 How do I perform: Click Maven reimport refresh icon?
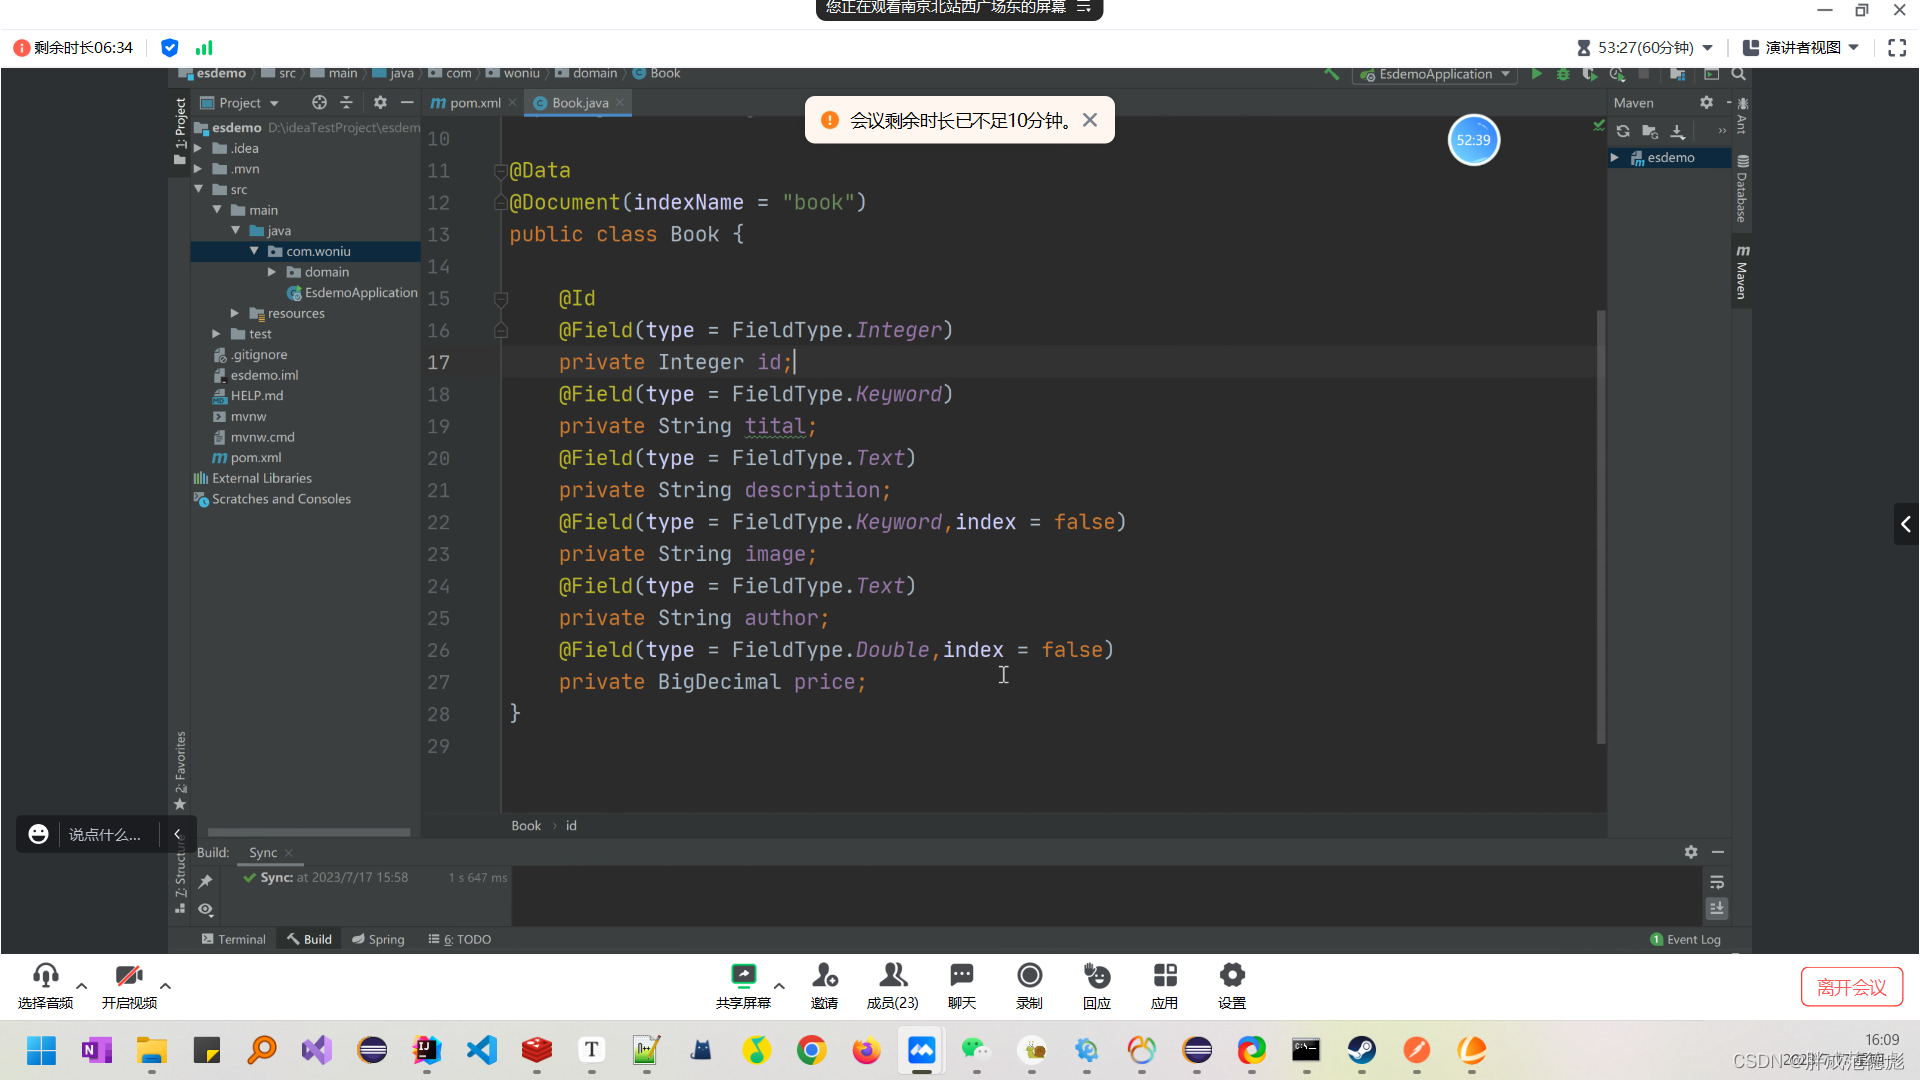pos(1623,131)
